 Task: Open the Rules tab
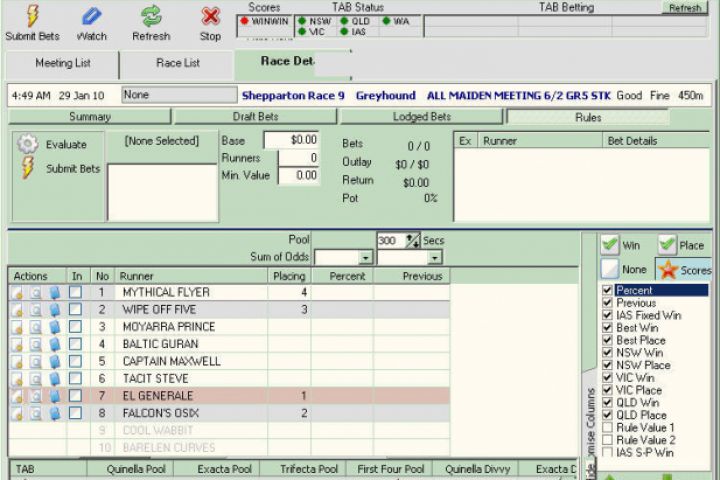[588, 117]
